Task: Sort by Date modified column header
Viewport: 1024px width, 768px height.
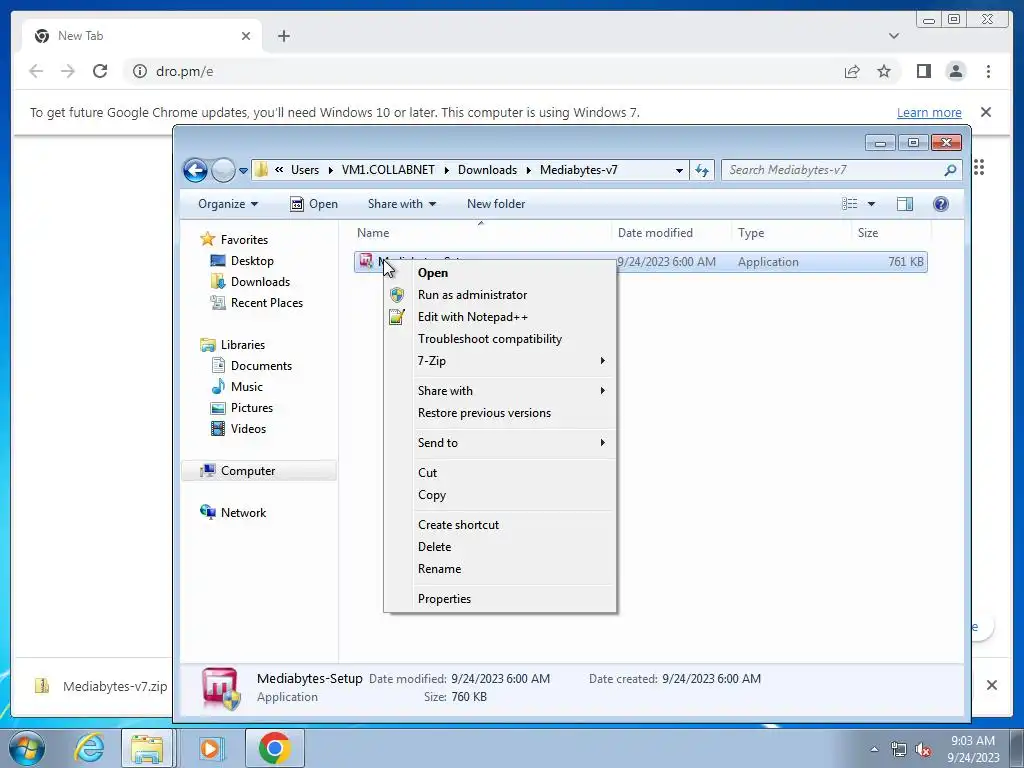Action: pos(671,233)
